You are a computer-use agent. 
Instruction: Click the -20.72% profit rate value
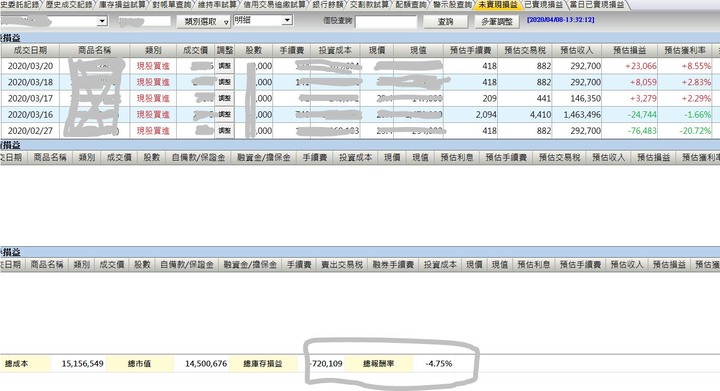point(695,131)
